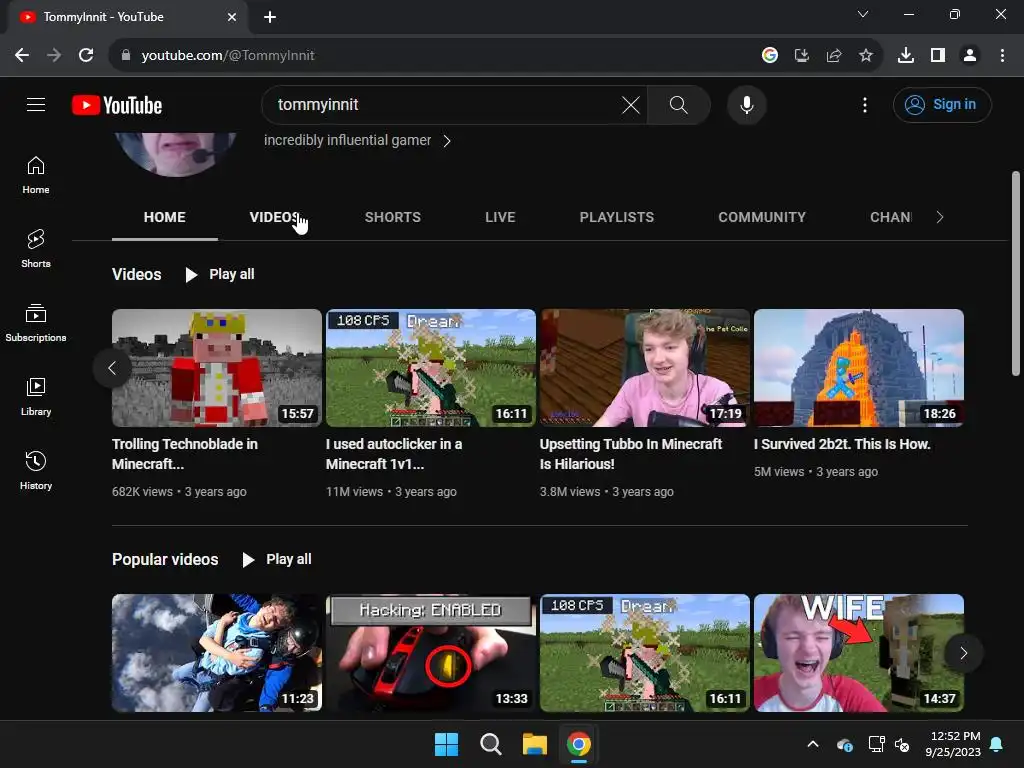
Task: Open the Windows Start button
Action: (447, 744)
